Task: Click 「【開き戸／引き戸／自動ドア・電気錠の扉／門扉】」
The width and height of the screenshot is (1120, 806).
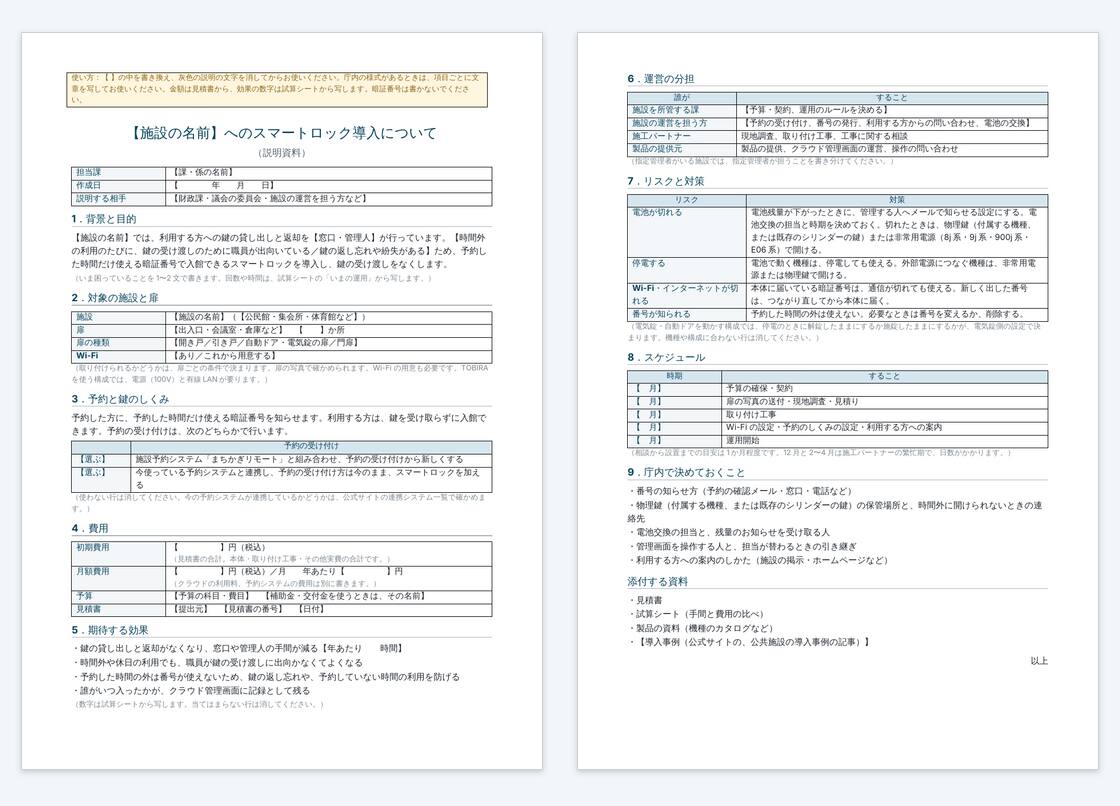Action: [266, 343]
